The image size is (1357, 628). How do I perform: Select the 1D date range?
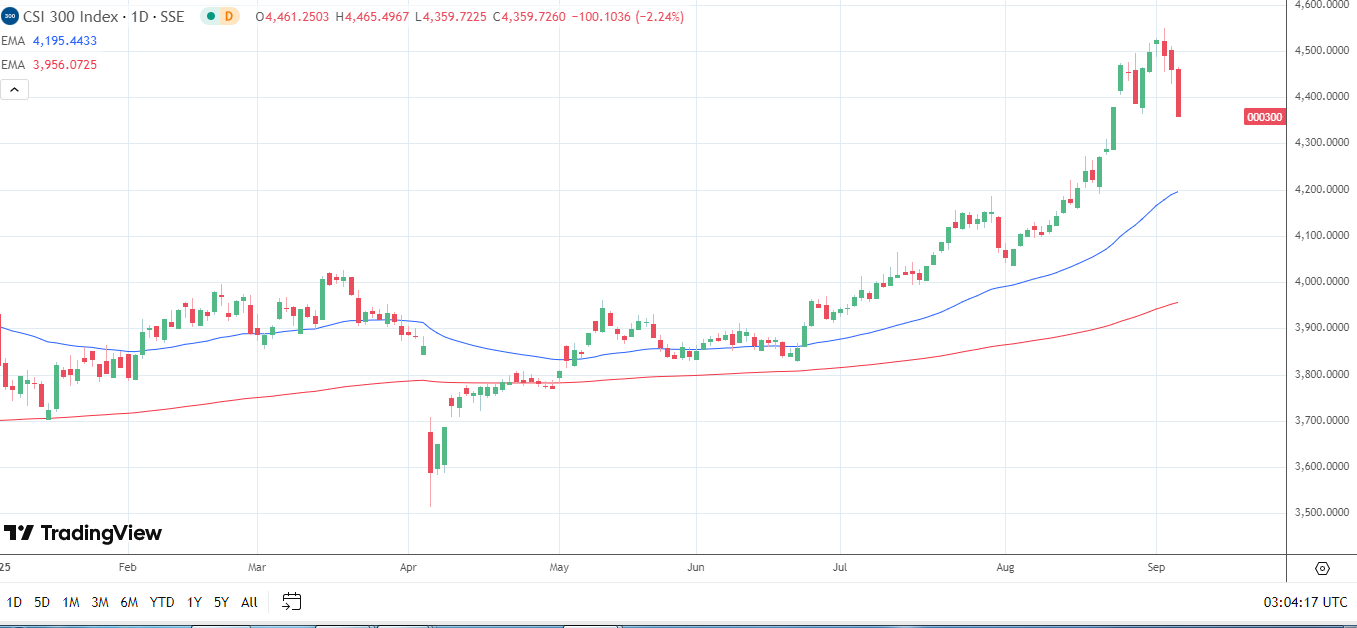click(14, 602)
